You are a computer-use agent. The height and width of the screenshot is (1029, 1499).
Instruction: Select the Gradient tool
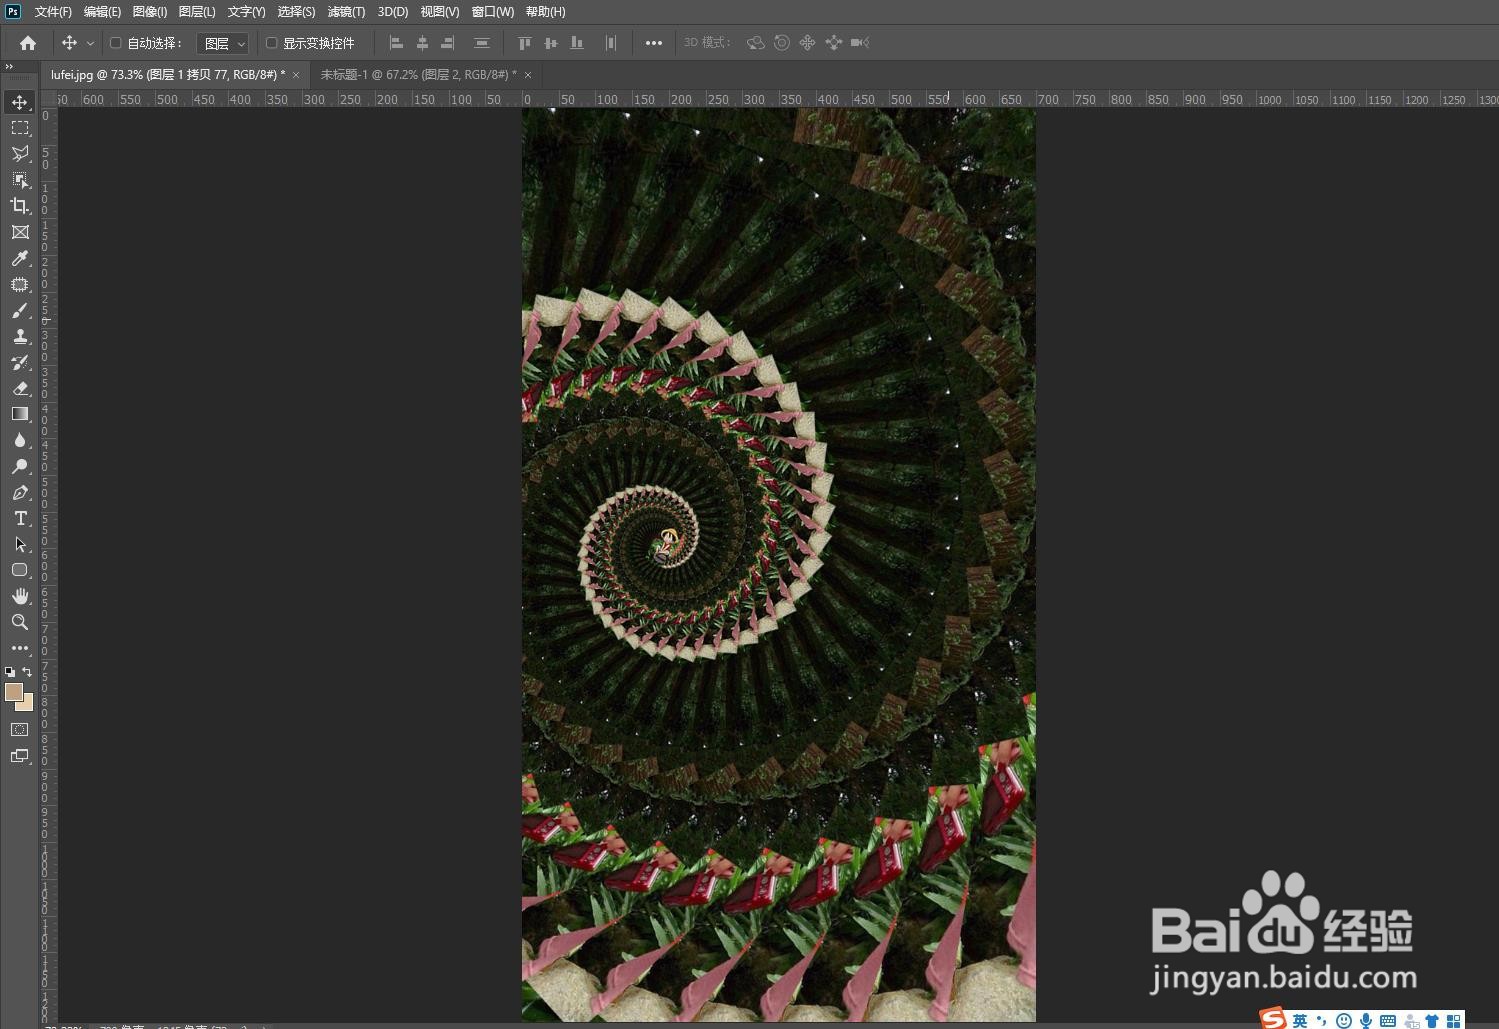(20, 414)
